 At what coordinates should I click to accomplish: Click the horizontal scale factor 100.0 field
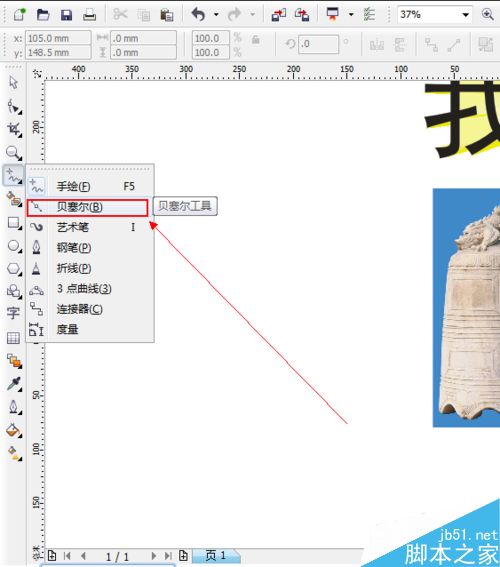(x=210, y=38)
